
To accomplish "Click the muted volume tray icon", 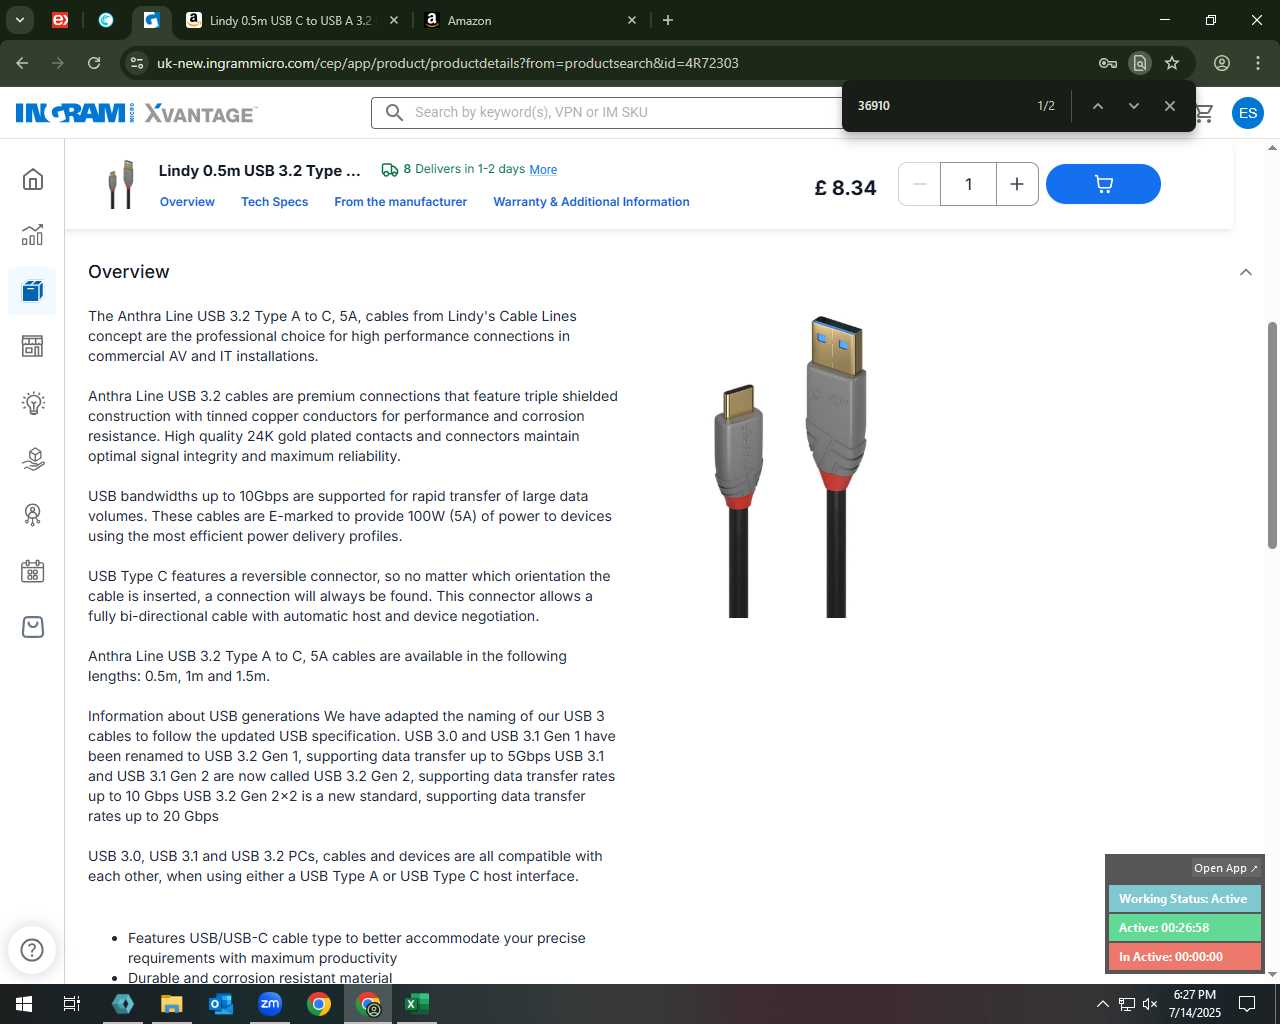I will click(1150, 1004).
